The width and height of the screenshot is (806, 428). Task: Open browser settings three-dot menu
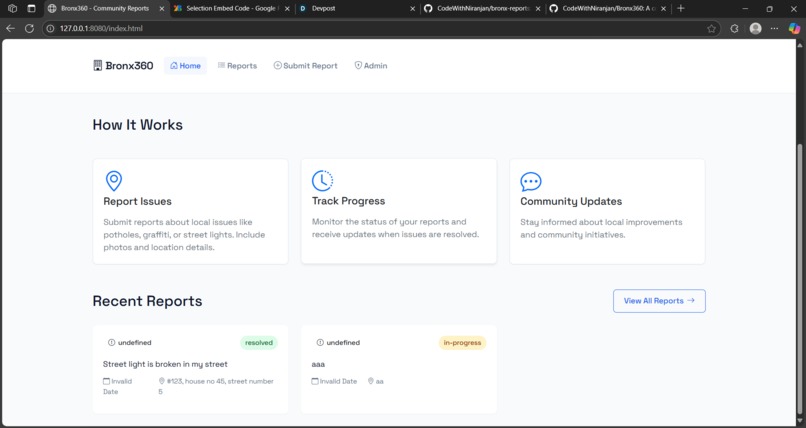pyautogui.click(x=775, y=29)
